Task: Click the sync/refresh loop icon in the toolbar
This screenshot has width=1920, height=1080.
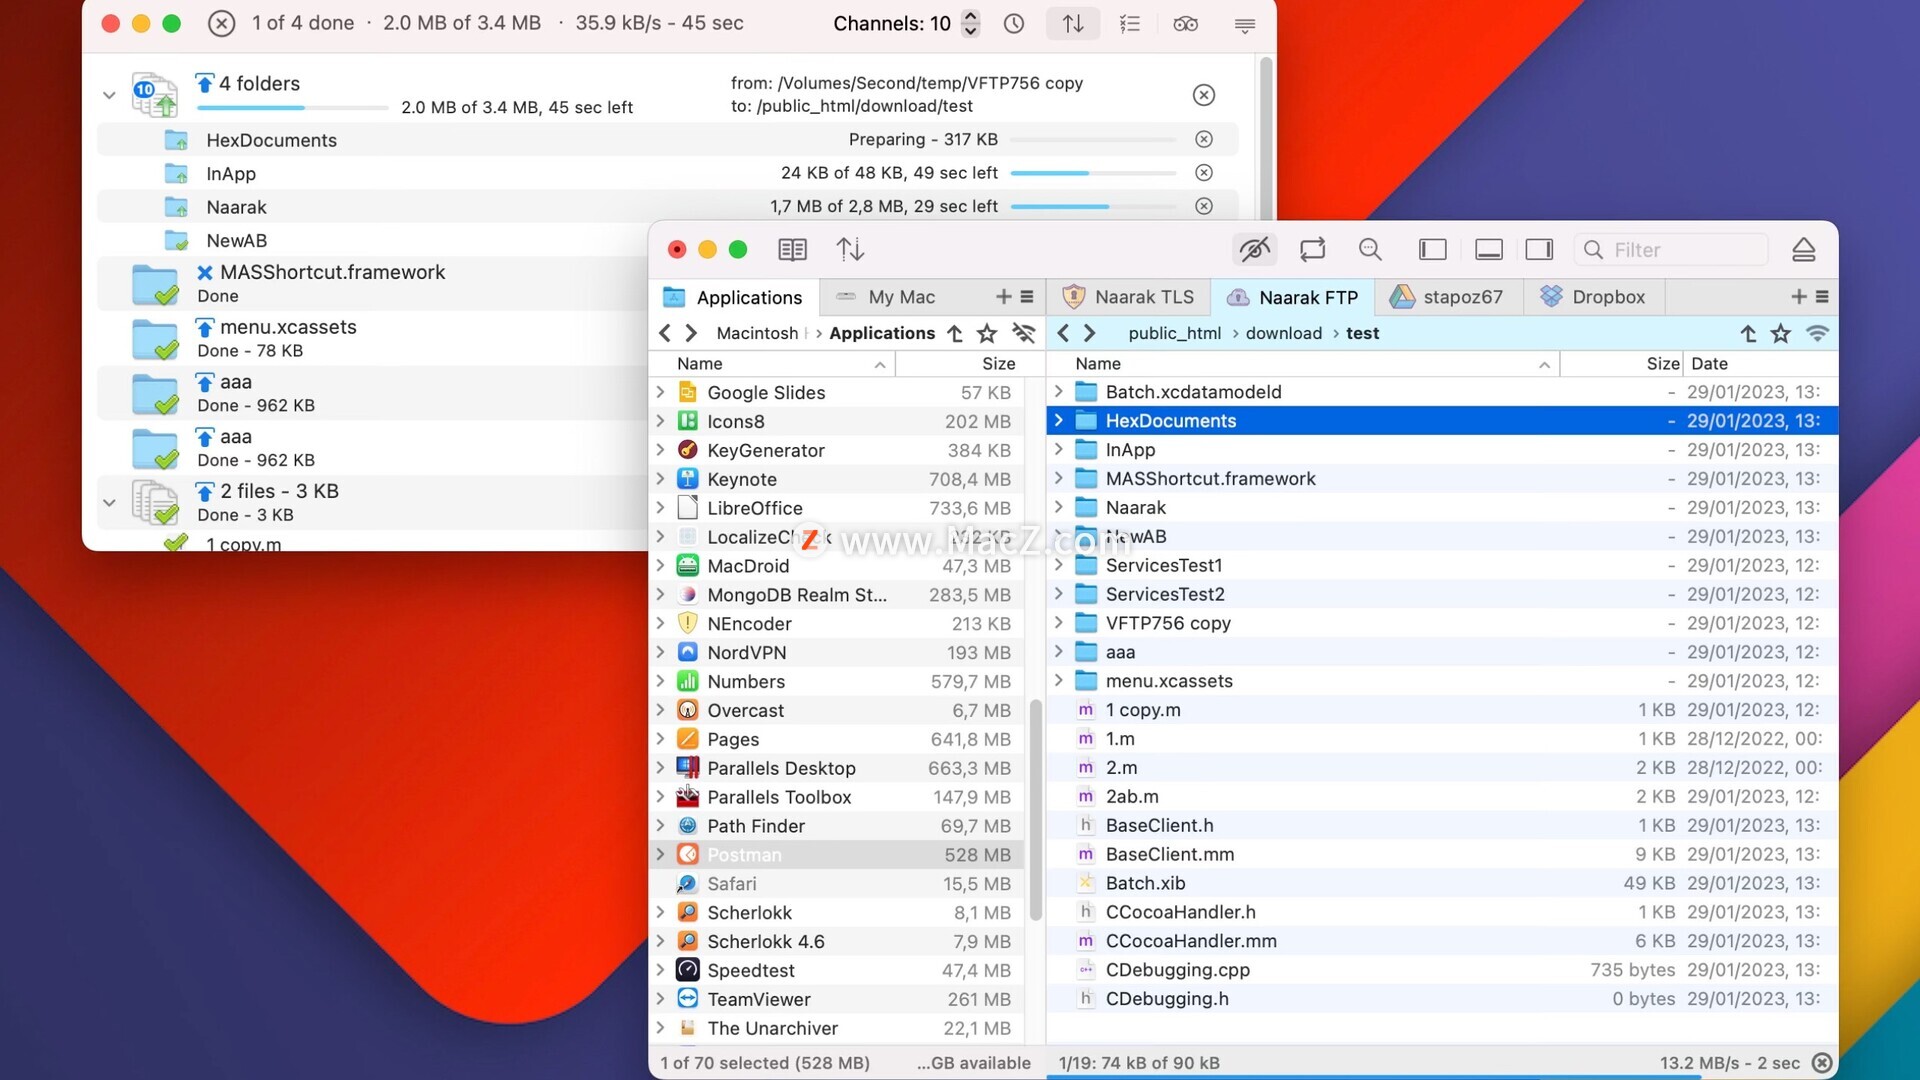Action: click(x=1312, y=249)
